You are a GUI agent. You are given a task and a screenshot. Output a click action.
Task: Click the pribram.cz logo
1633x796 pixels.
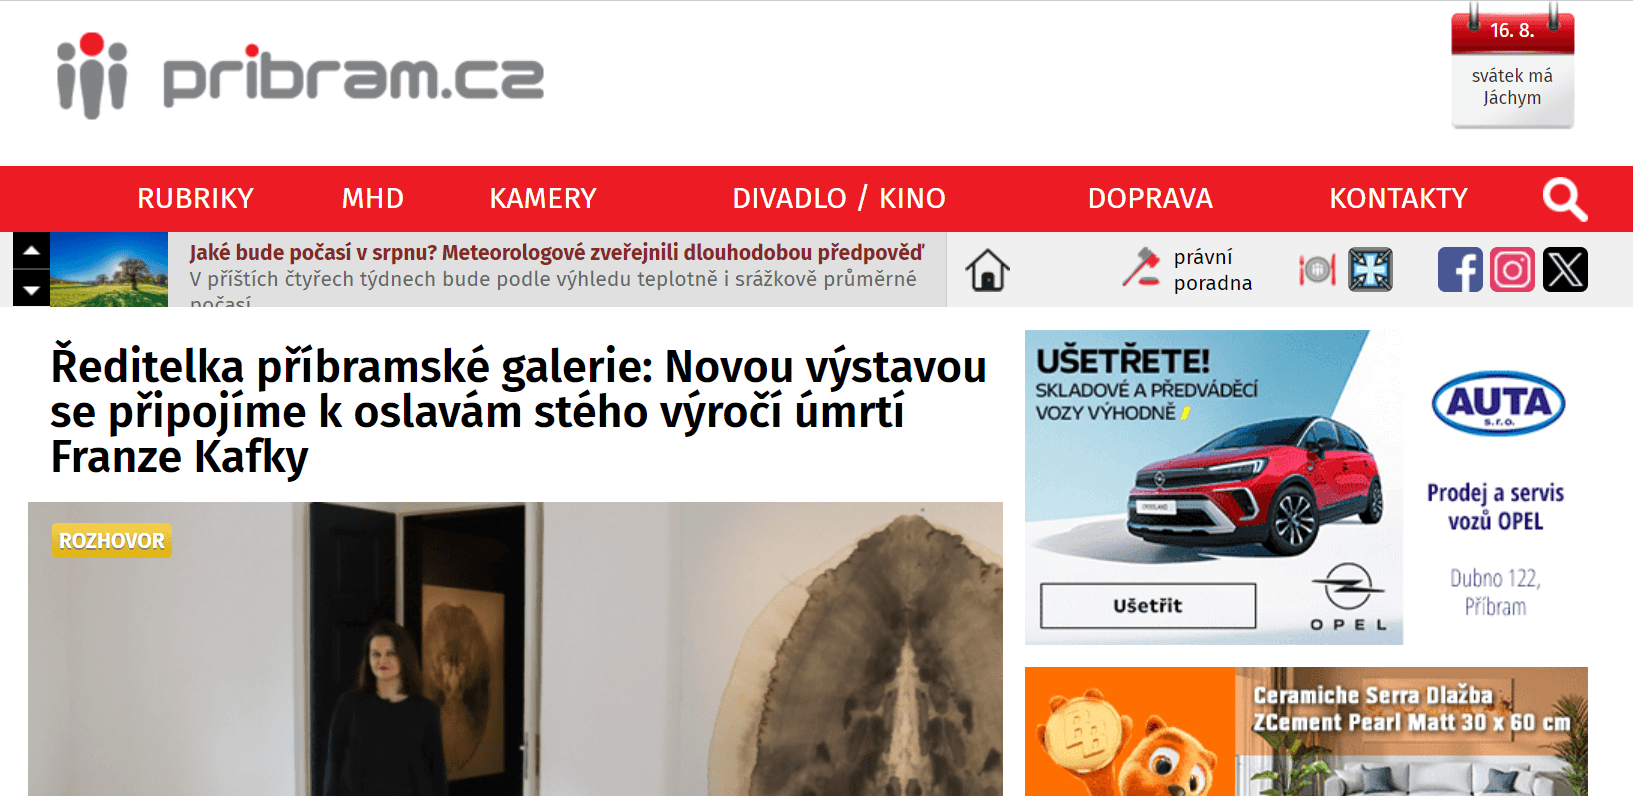pos(300,76)
